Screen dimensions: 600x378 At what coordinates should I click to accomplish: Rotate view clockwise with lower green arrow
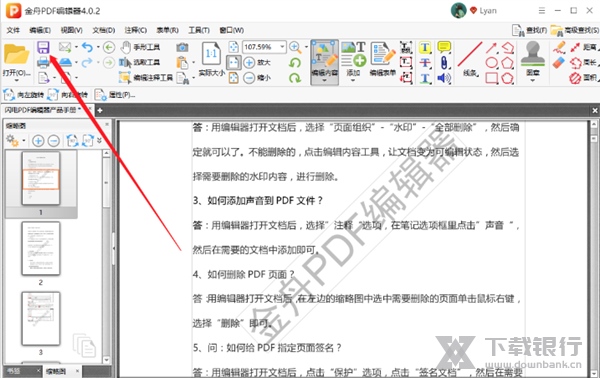click(295, 78)
